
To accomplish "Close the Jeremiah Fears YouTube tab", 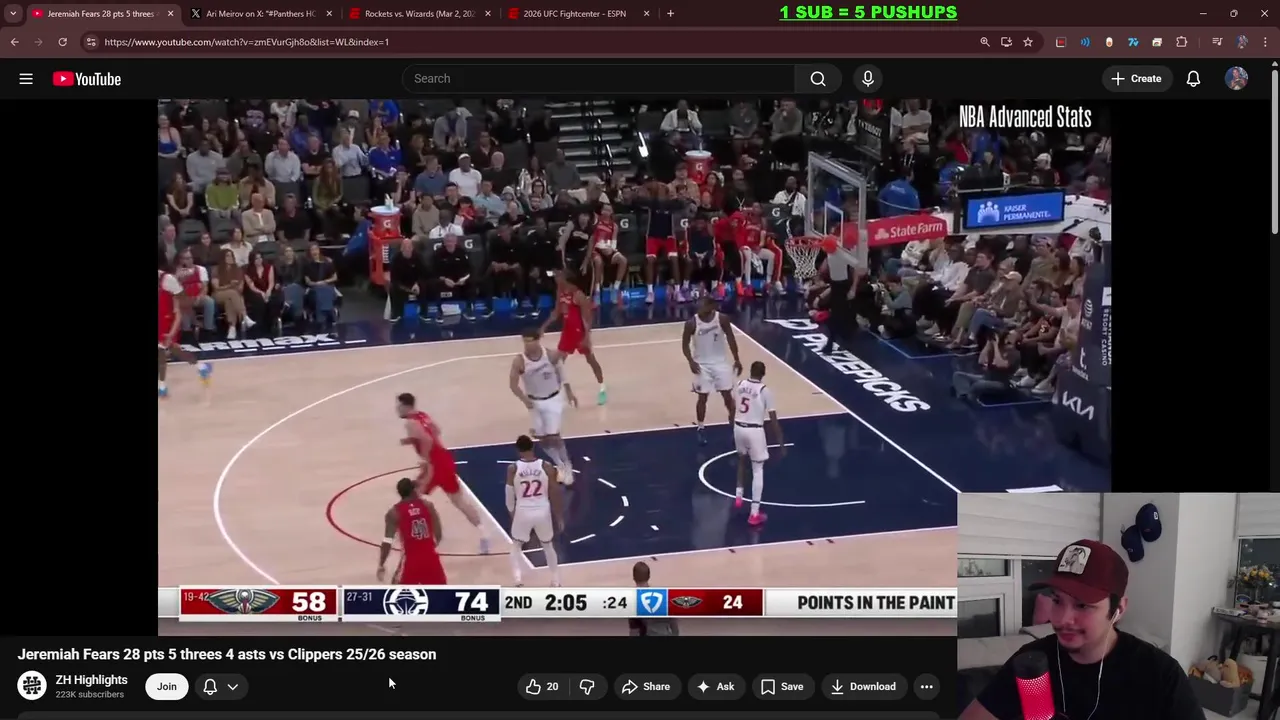I will coord(170,14).
